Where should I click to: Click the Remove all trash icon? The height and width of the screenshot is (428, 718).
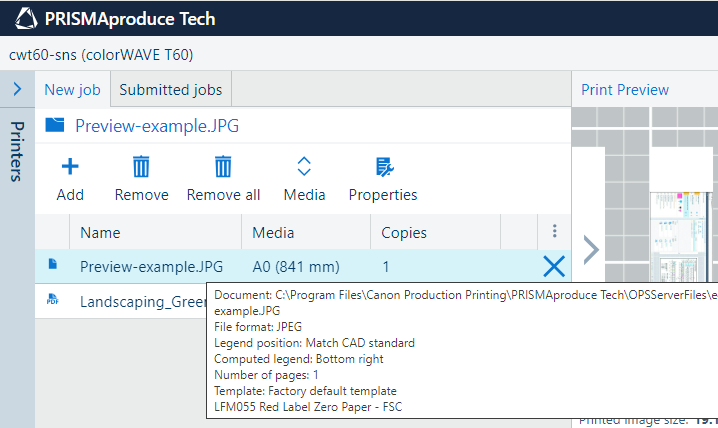point(223,167)
